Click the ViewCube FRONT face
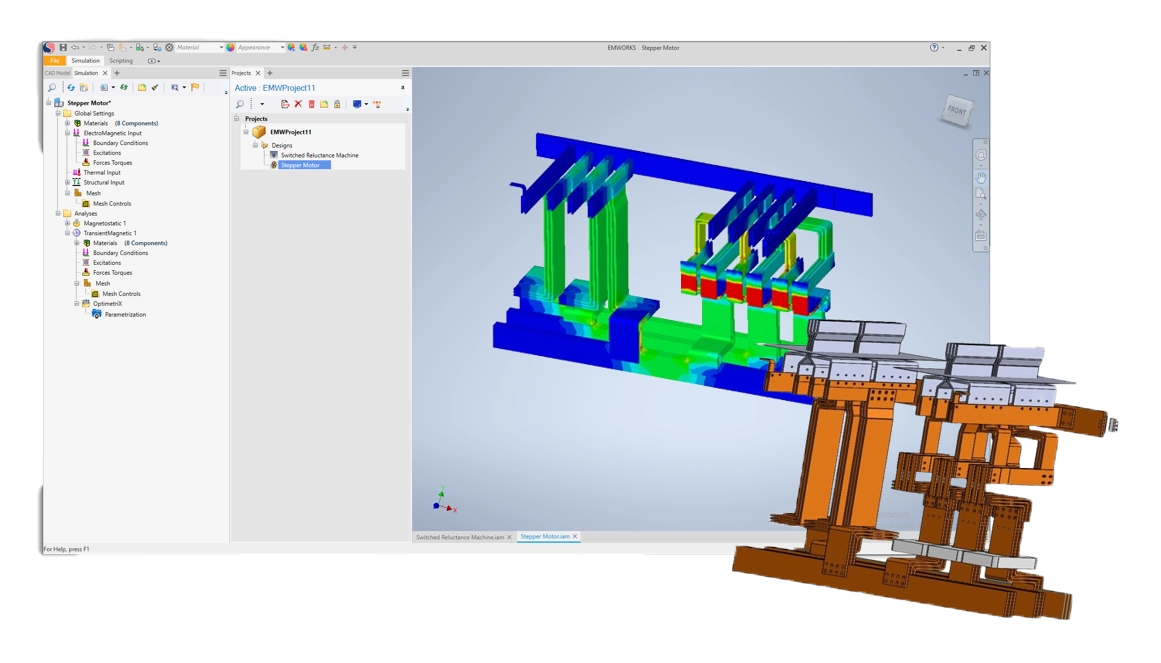The image size is (1161, 663). click(x=957, y=111)
